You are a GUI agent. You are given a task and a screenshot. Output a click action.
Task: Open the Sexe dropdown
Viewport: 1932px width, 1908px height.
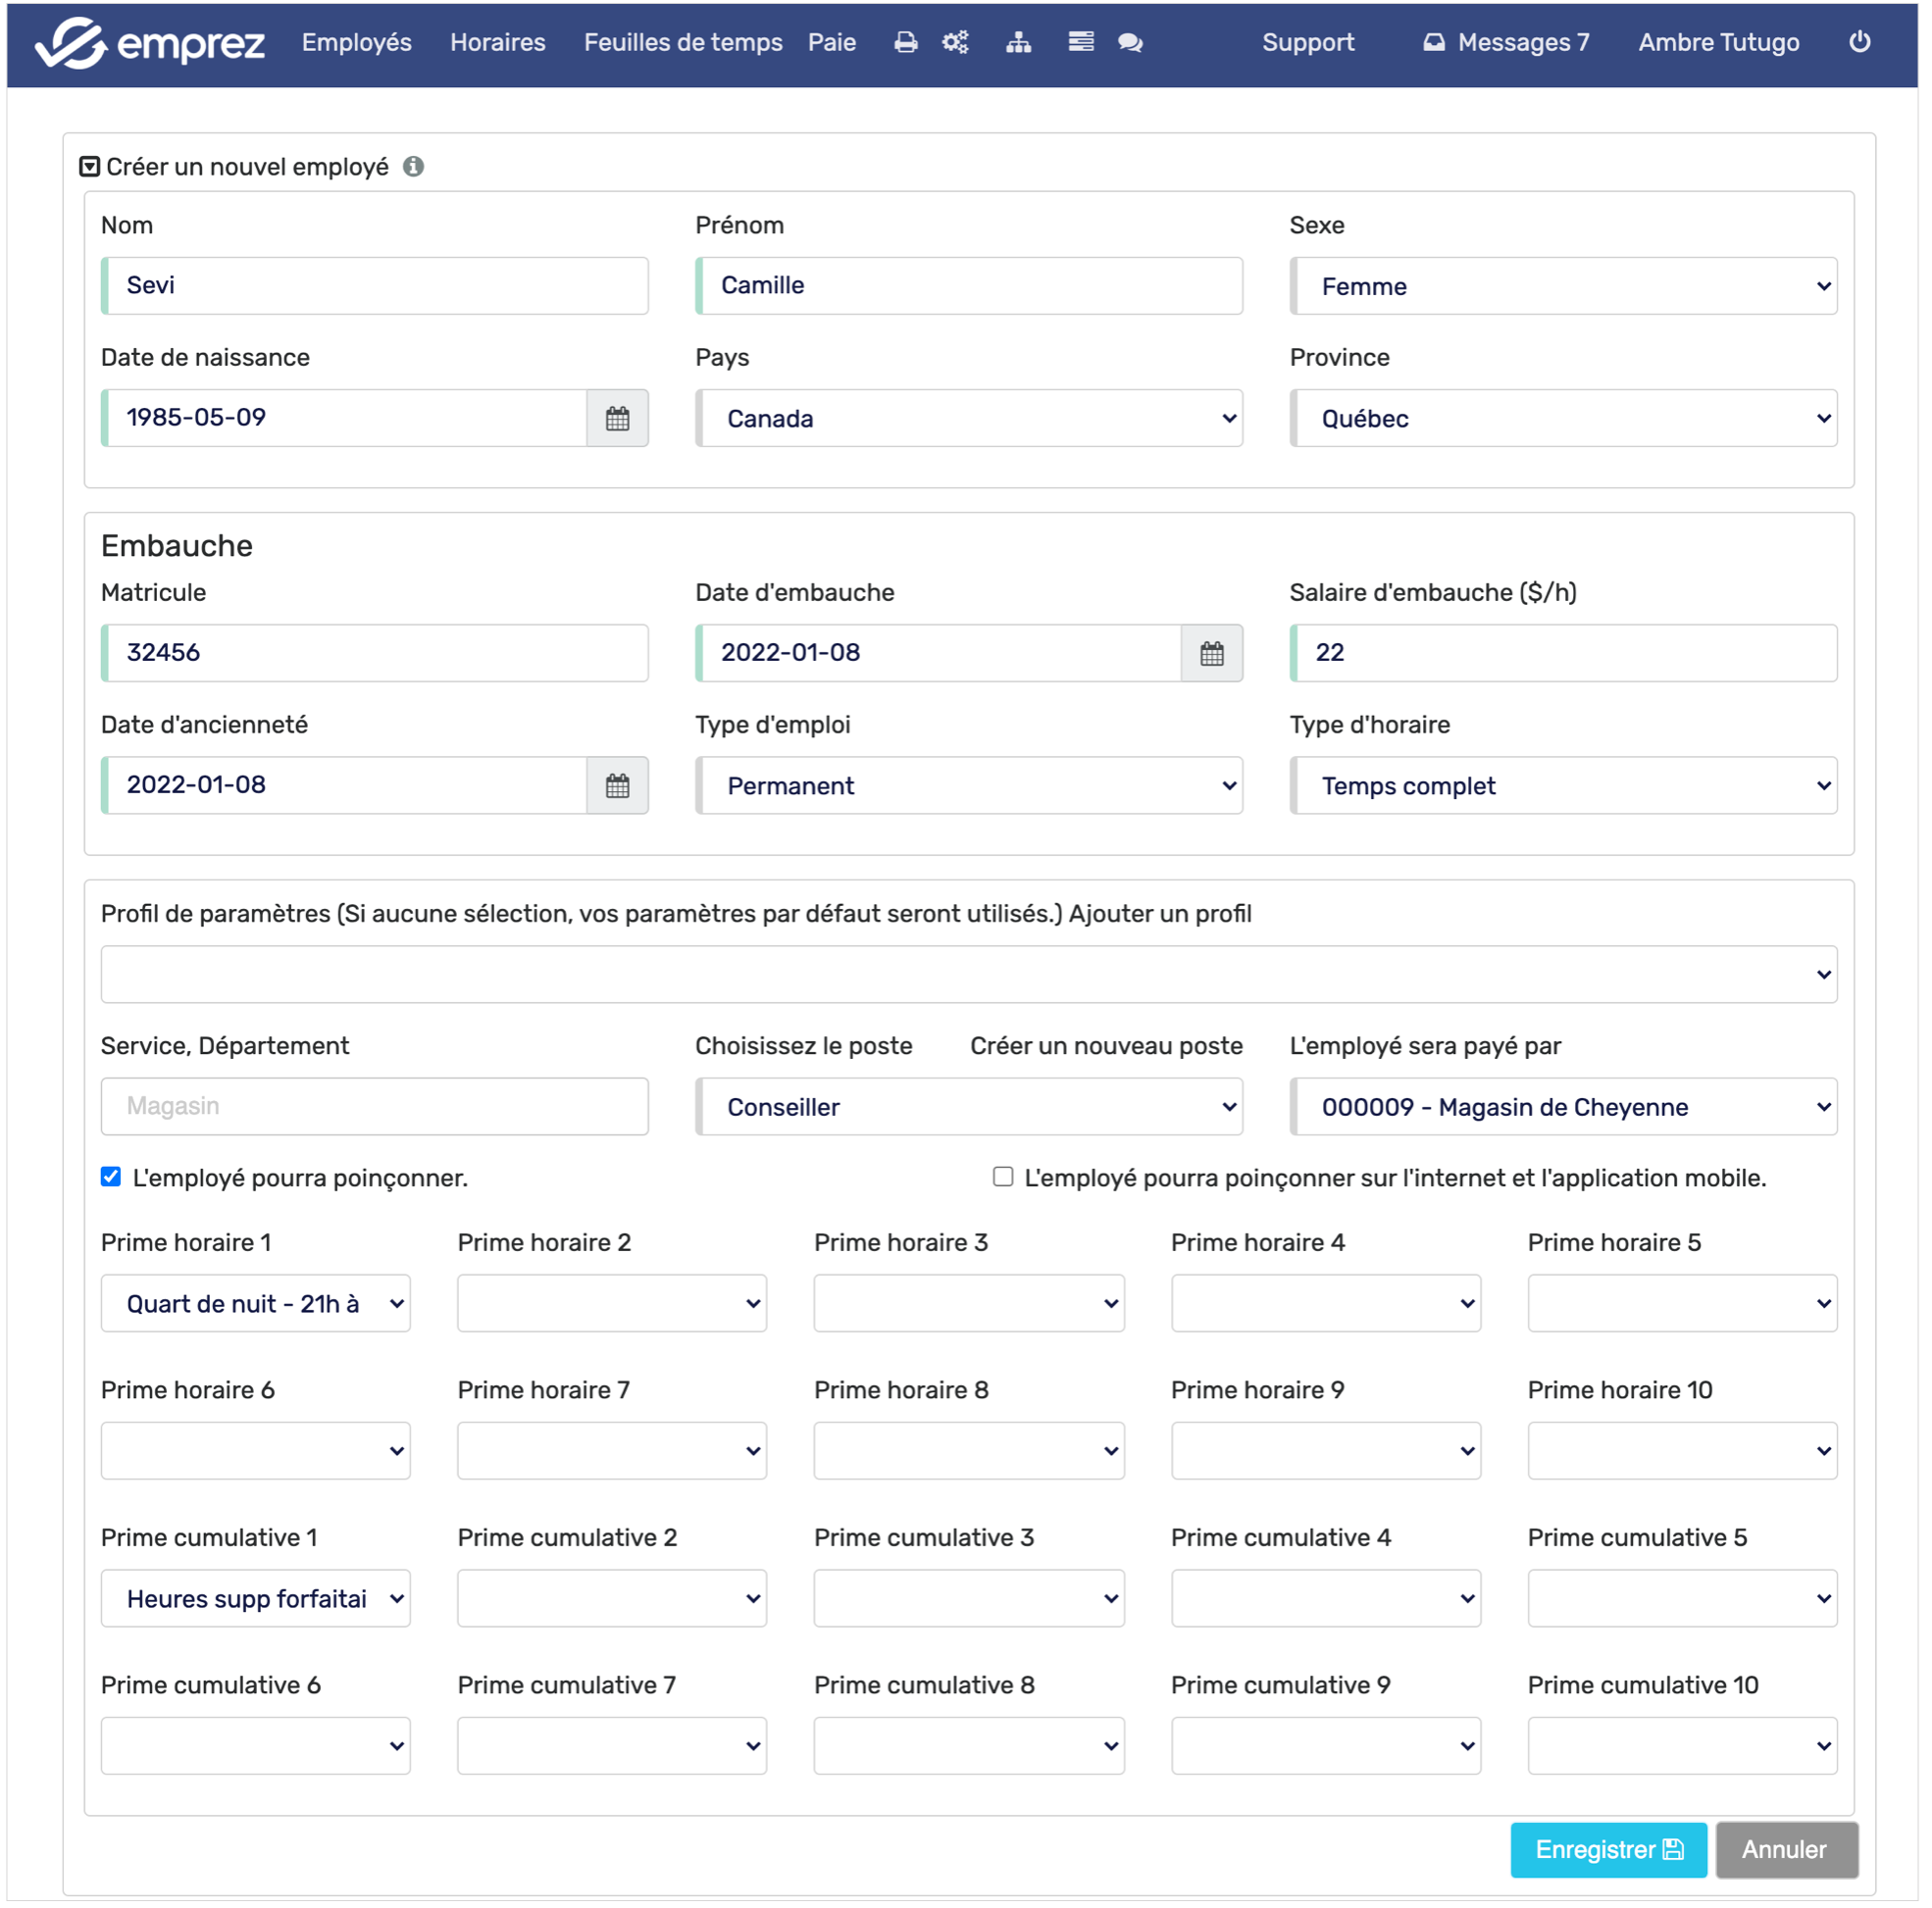1563,286
